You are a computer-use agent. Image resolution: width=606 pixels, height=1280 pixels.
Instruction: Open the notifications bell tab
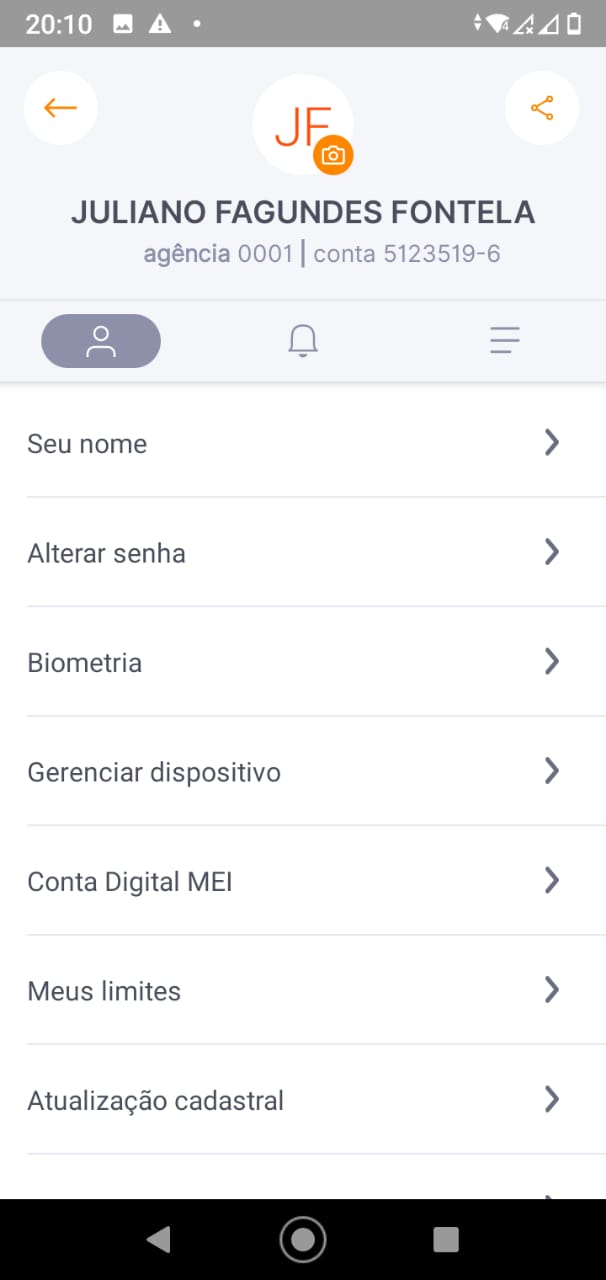(303, 341)
